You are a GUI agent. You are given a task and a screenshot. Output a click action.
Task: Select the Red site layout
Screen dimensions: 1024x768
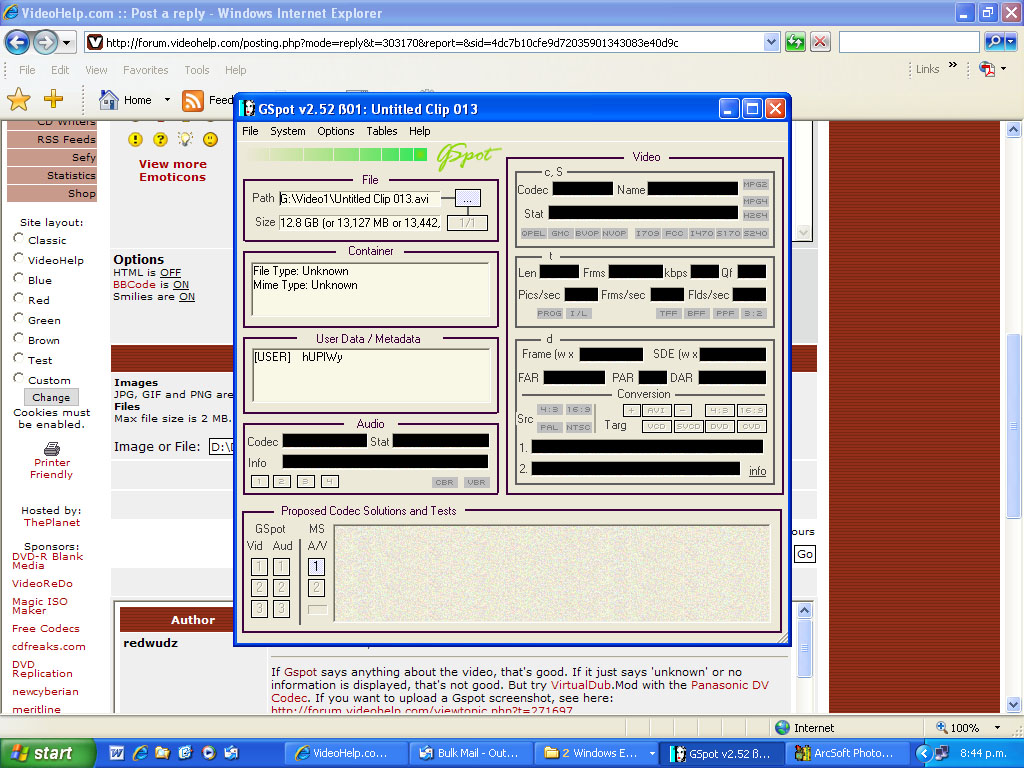(x=19, y=298)
